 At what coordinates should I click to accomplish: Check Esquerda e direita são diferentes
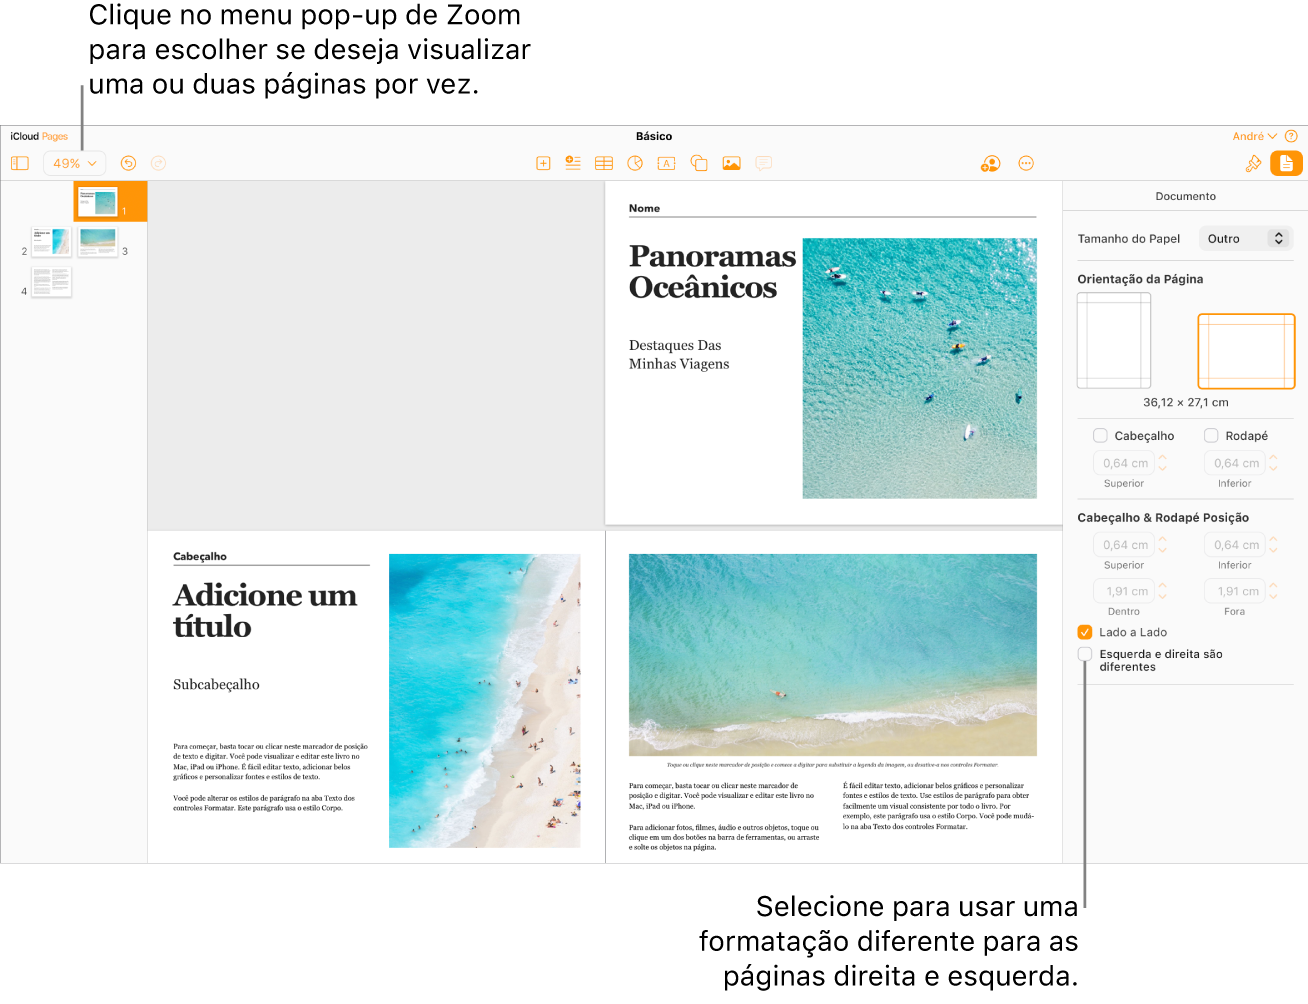(1085, 654)
